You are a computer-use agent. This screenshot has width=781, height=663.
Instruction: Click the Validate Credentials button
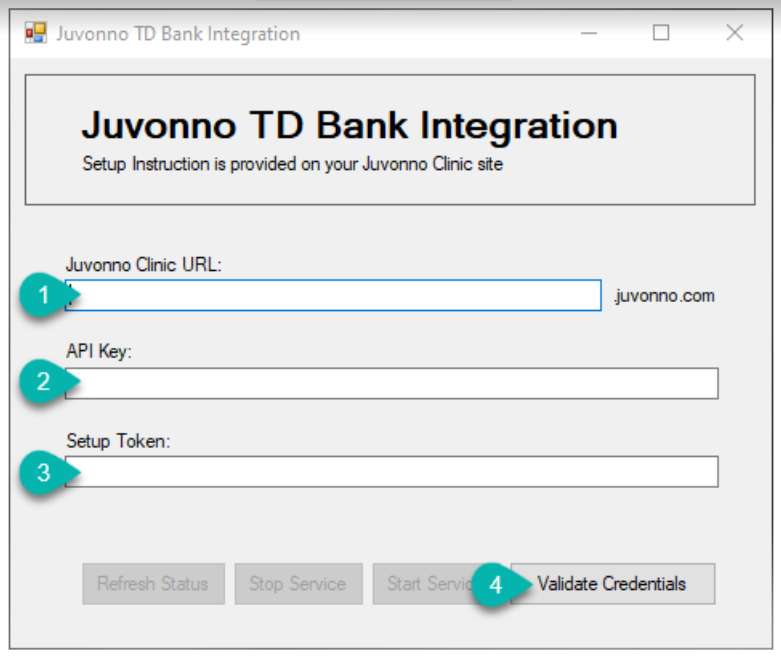[613, 584]
